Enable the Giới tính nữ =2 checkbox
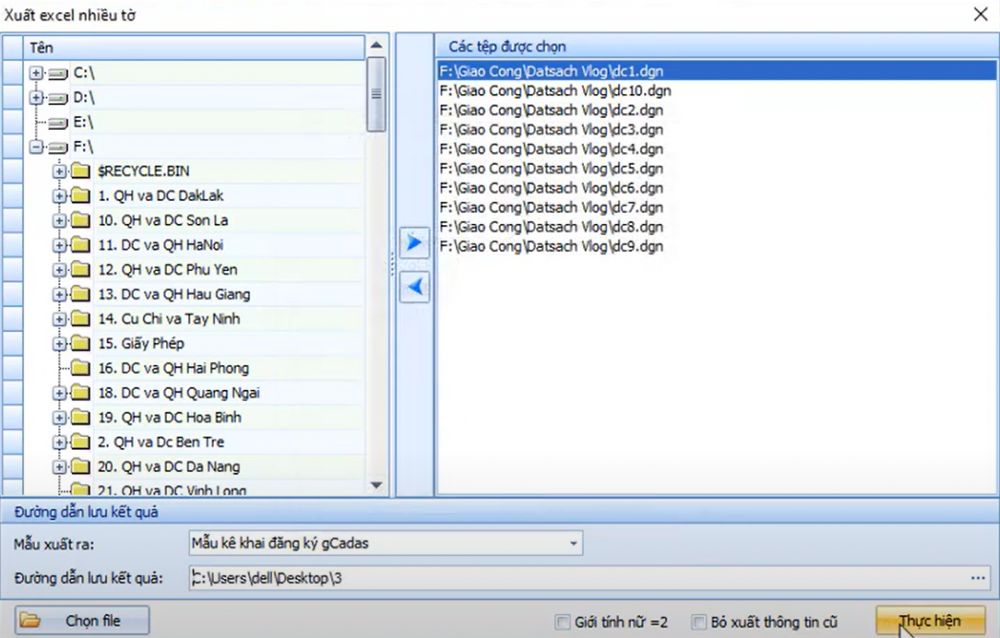The height and width of the screenshot is (638, 1000). coord(563,621)
